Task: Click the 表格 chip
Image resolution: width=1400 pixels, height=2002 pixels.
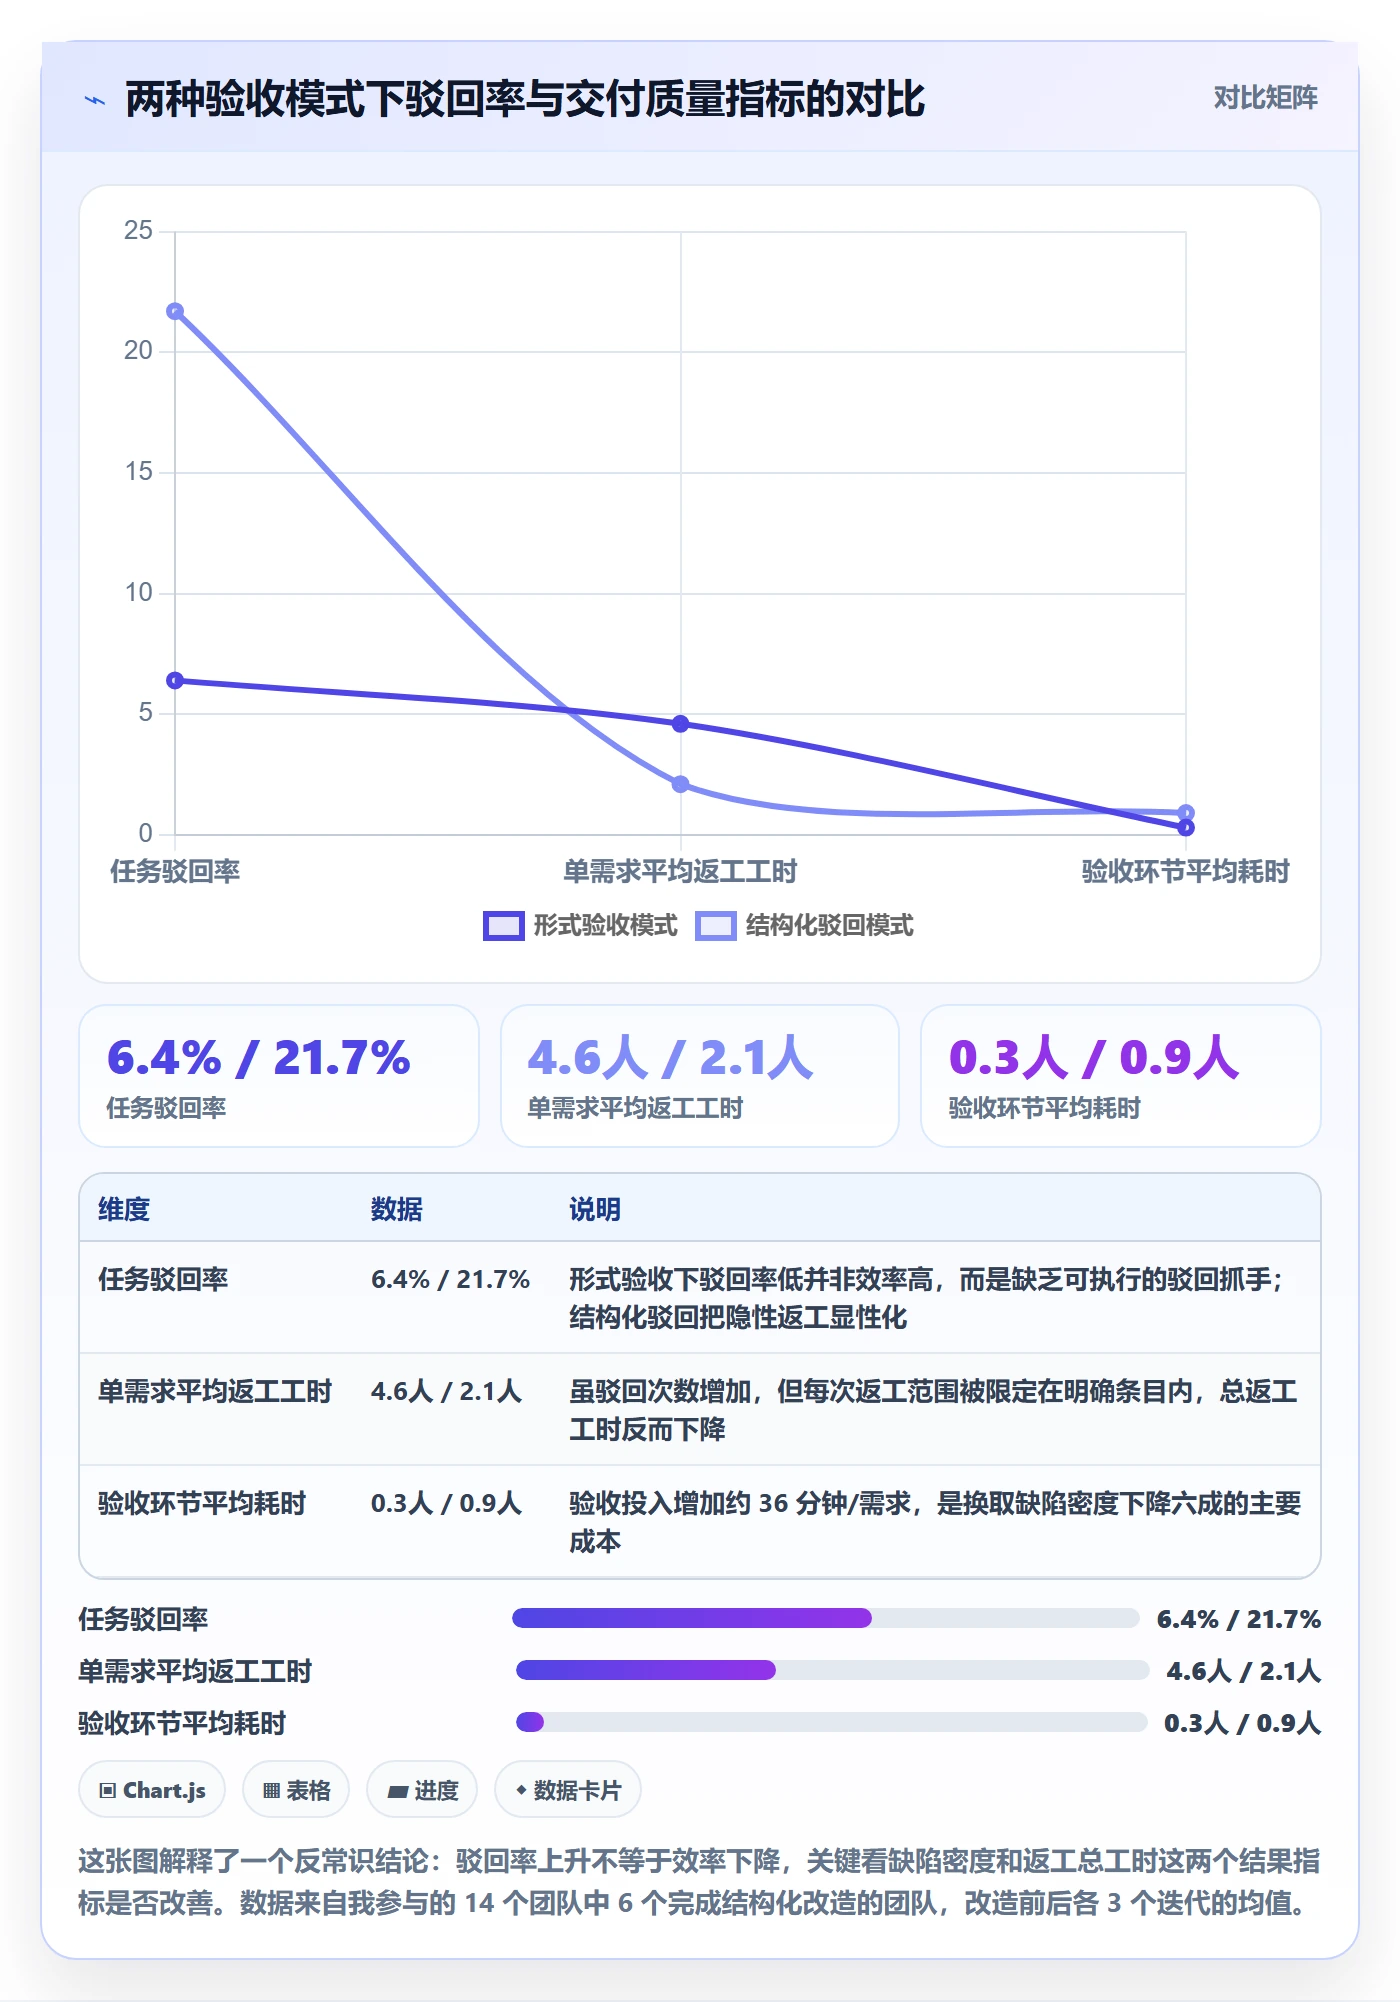Action: point(296,1790)
